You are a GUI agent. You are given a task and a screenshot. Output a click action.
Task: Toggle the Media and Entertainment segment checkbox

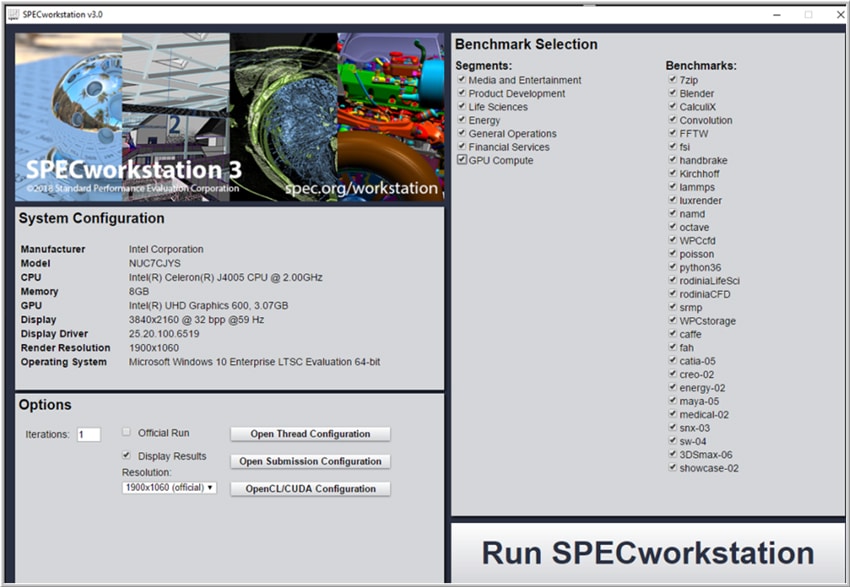point(462,80)
